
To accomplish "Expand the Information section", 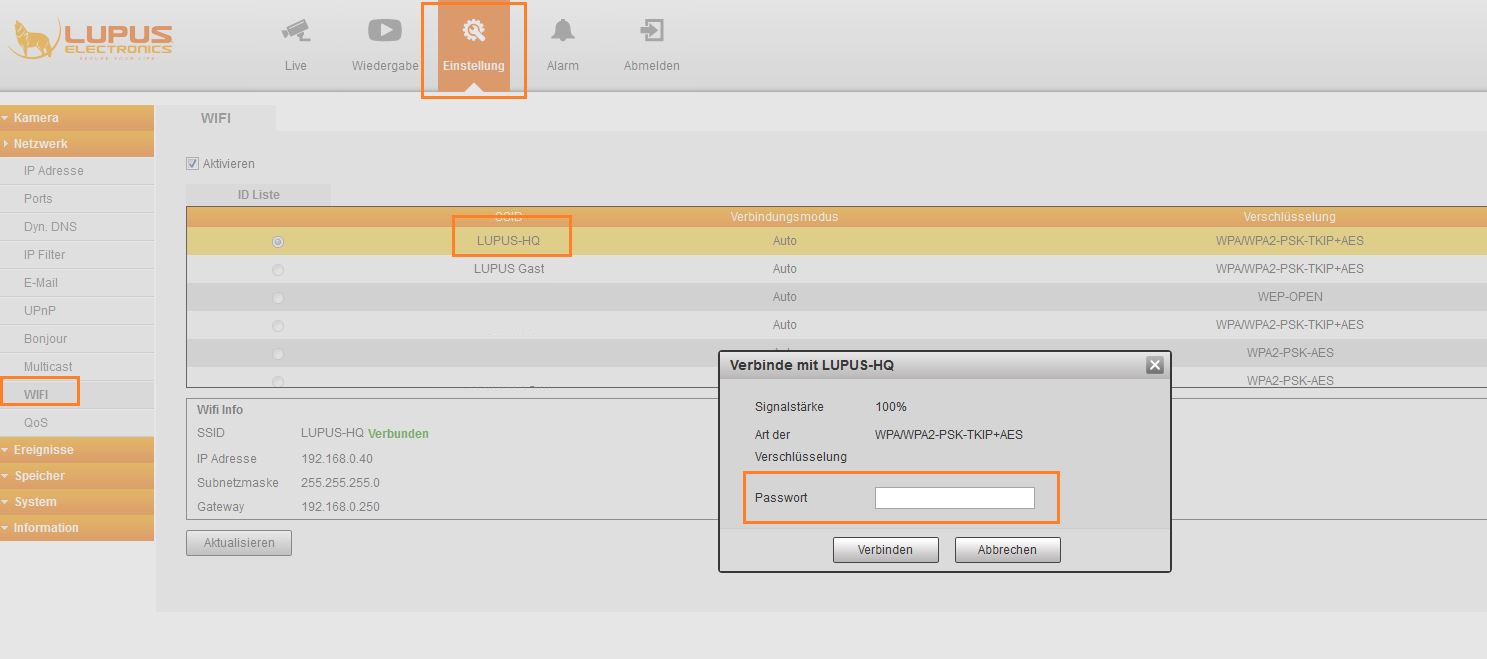I will point(77,528).
